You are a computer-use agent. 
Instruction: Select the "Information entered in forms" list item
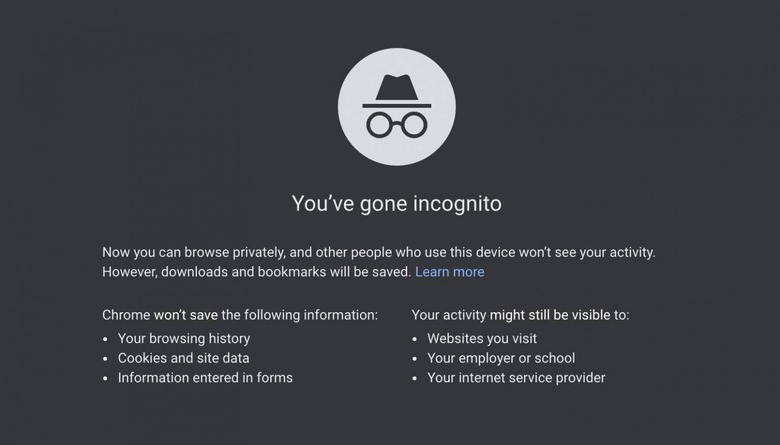[x=205, y=378]
